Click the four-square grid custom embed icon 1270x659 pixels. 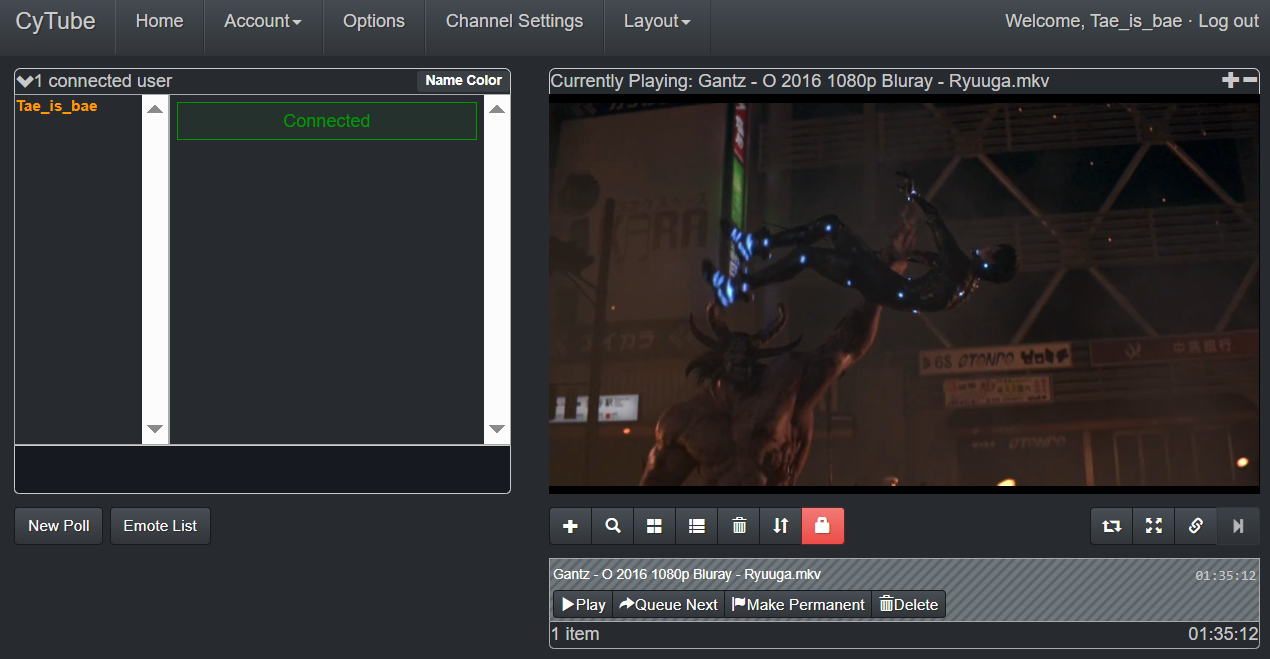tap(654, 526)
